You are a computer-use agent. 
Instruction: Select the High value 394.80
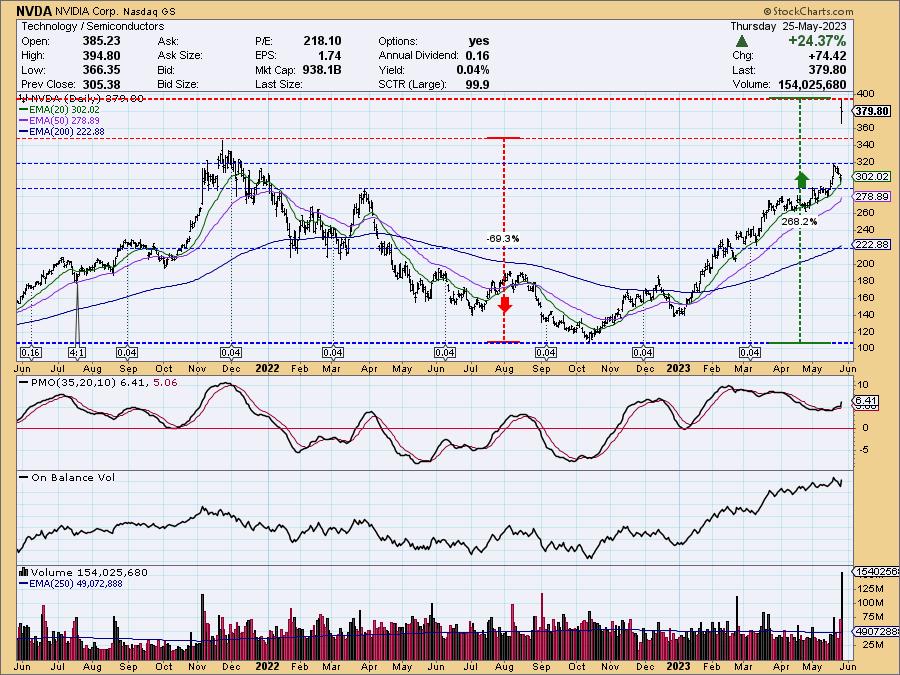(102, 56)
